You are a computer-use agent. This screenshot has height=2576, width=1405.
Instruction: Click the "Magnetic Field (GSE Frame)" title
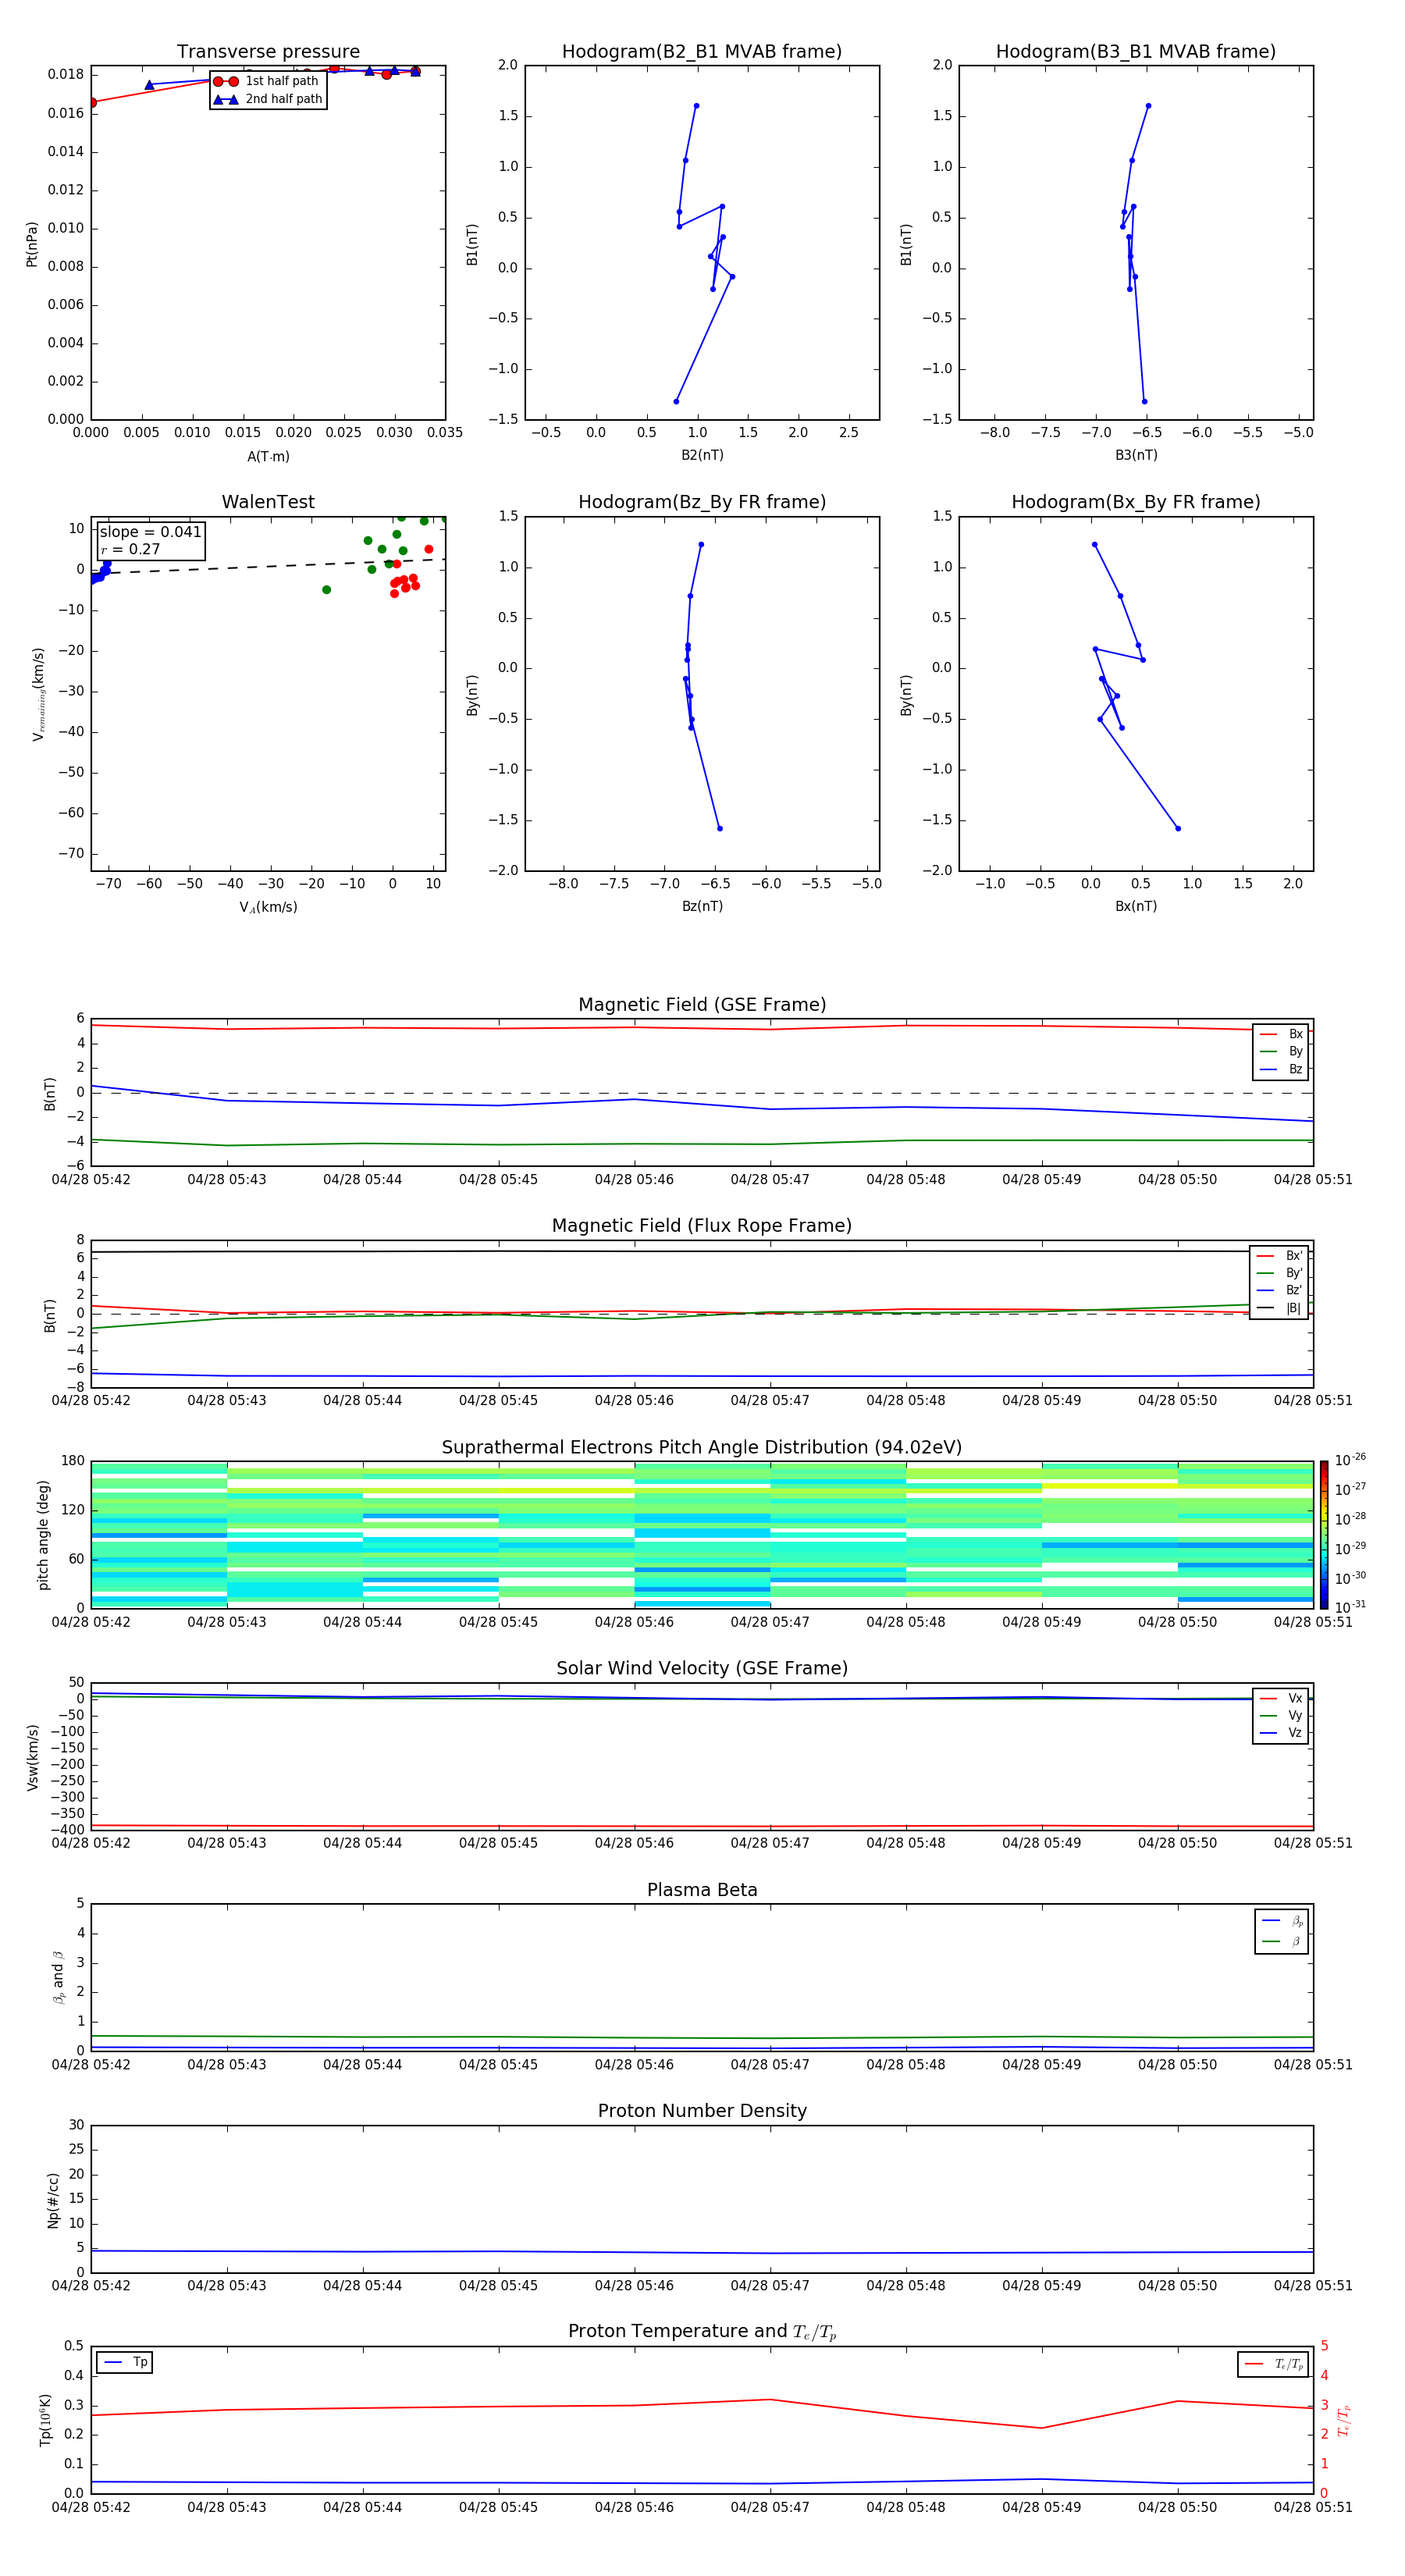pos(702,1005)
